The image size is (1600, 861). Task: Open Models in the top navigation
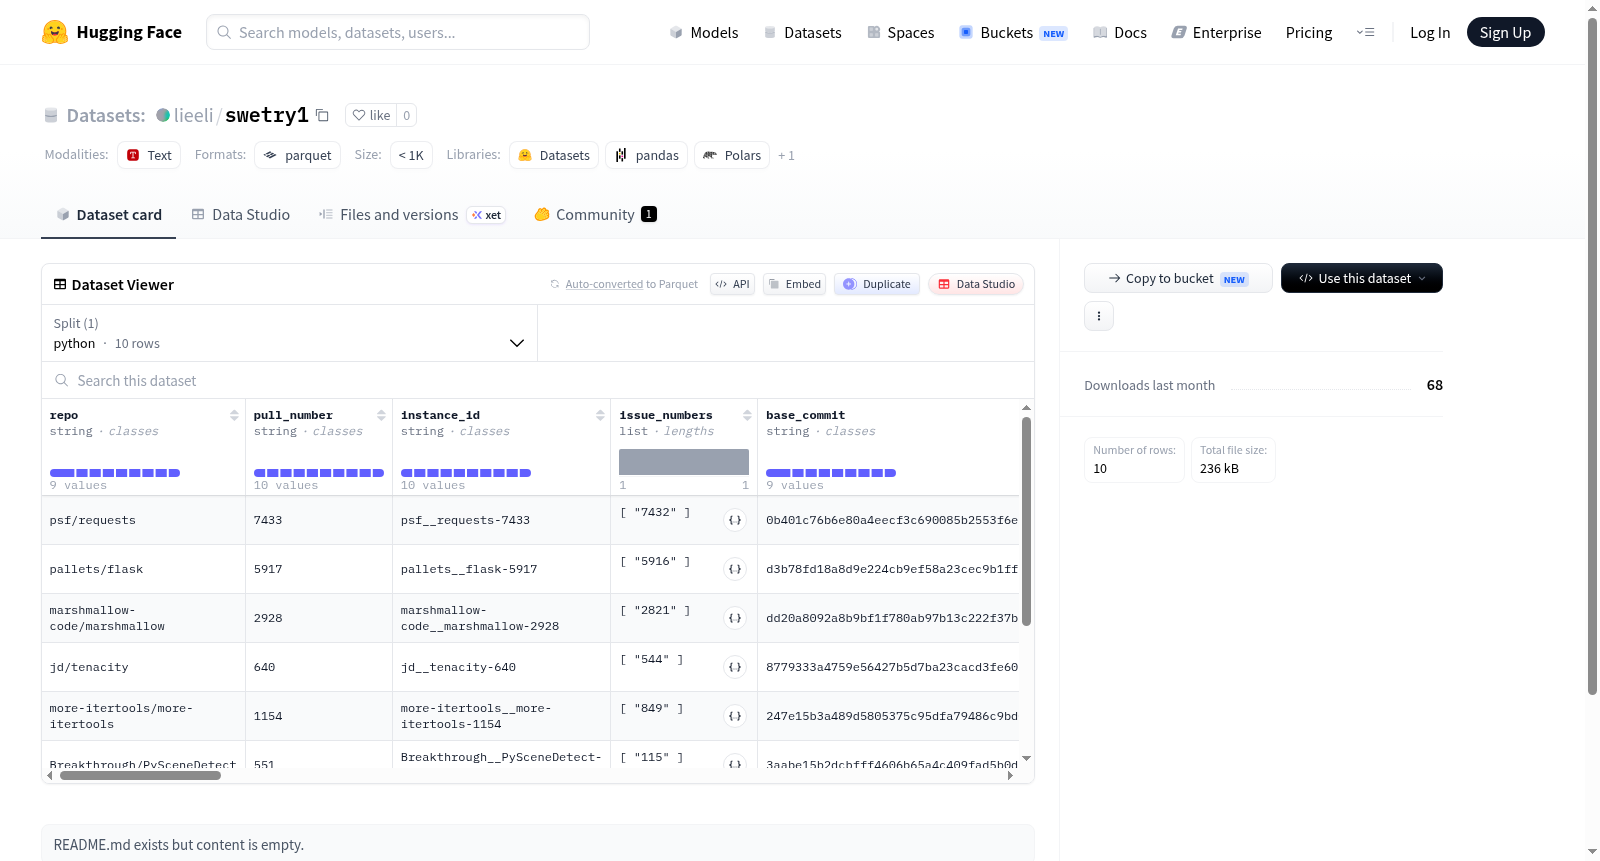[x=704, y=33]
